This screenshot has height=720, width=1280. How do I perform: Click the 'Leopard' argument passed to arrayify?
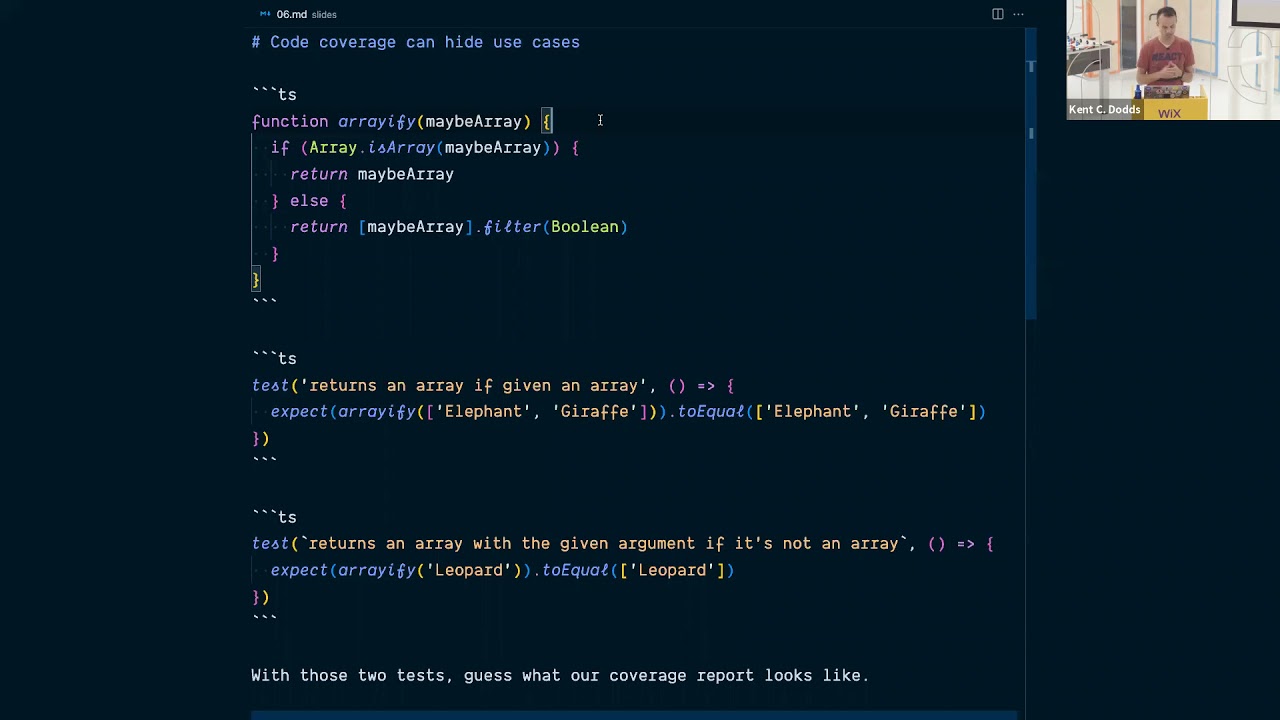[469, 570]
